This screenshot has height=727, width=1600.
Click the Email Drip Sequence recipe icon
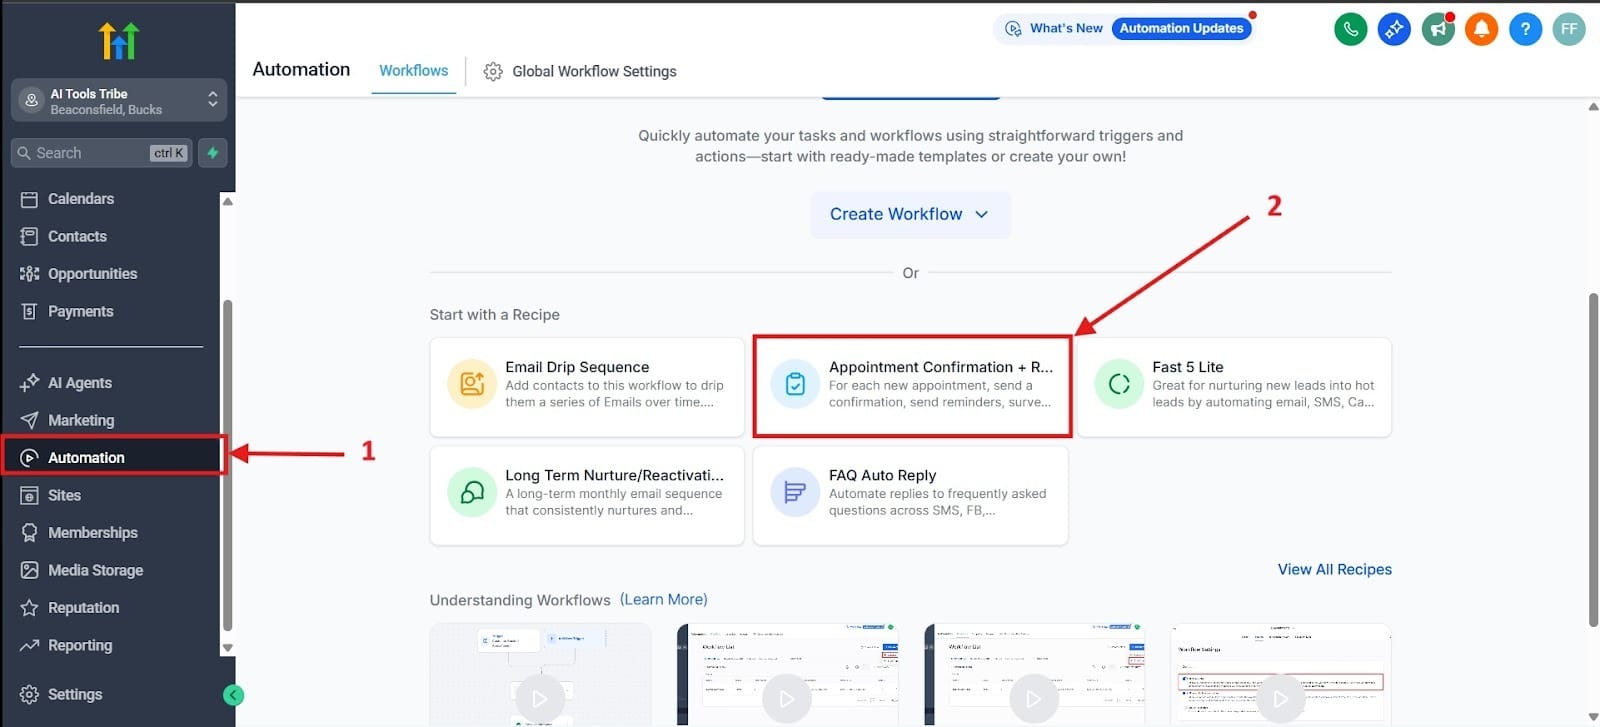[x=472, y=384]
